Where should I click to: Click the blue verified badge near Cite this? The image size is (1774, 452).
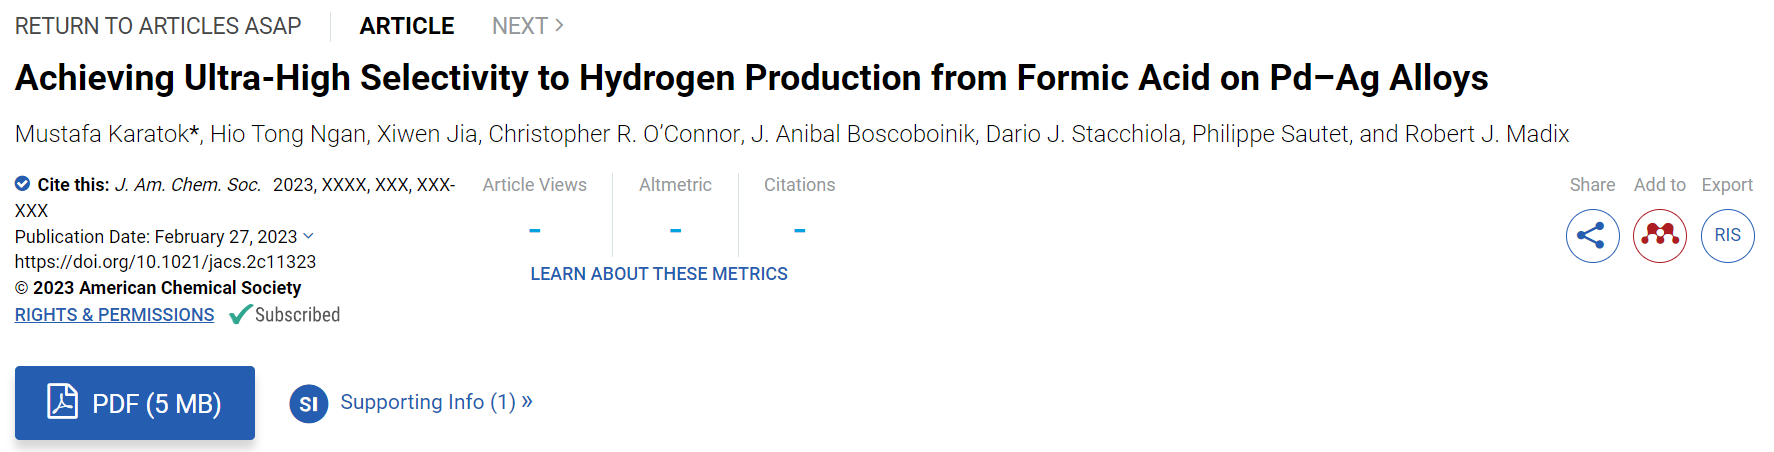tap(22, 184)
